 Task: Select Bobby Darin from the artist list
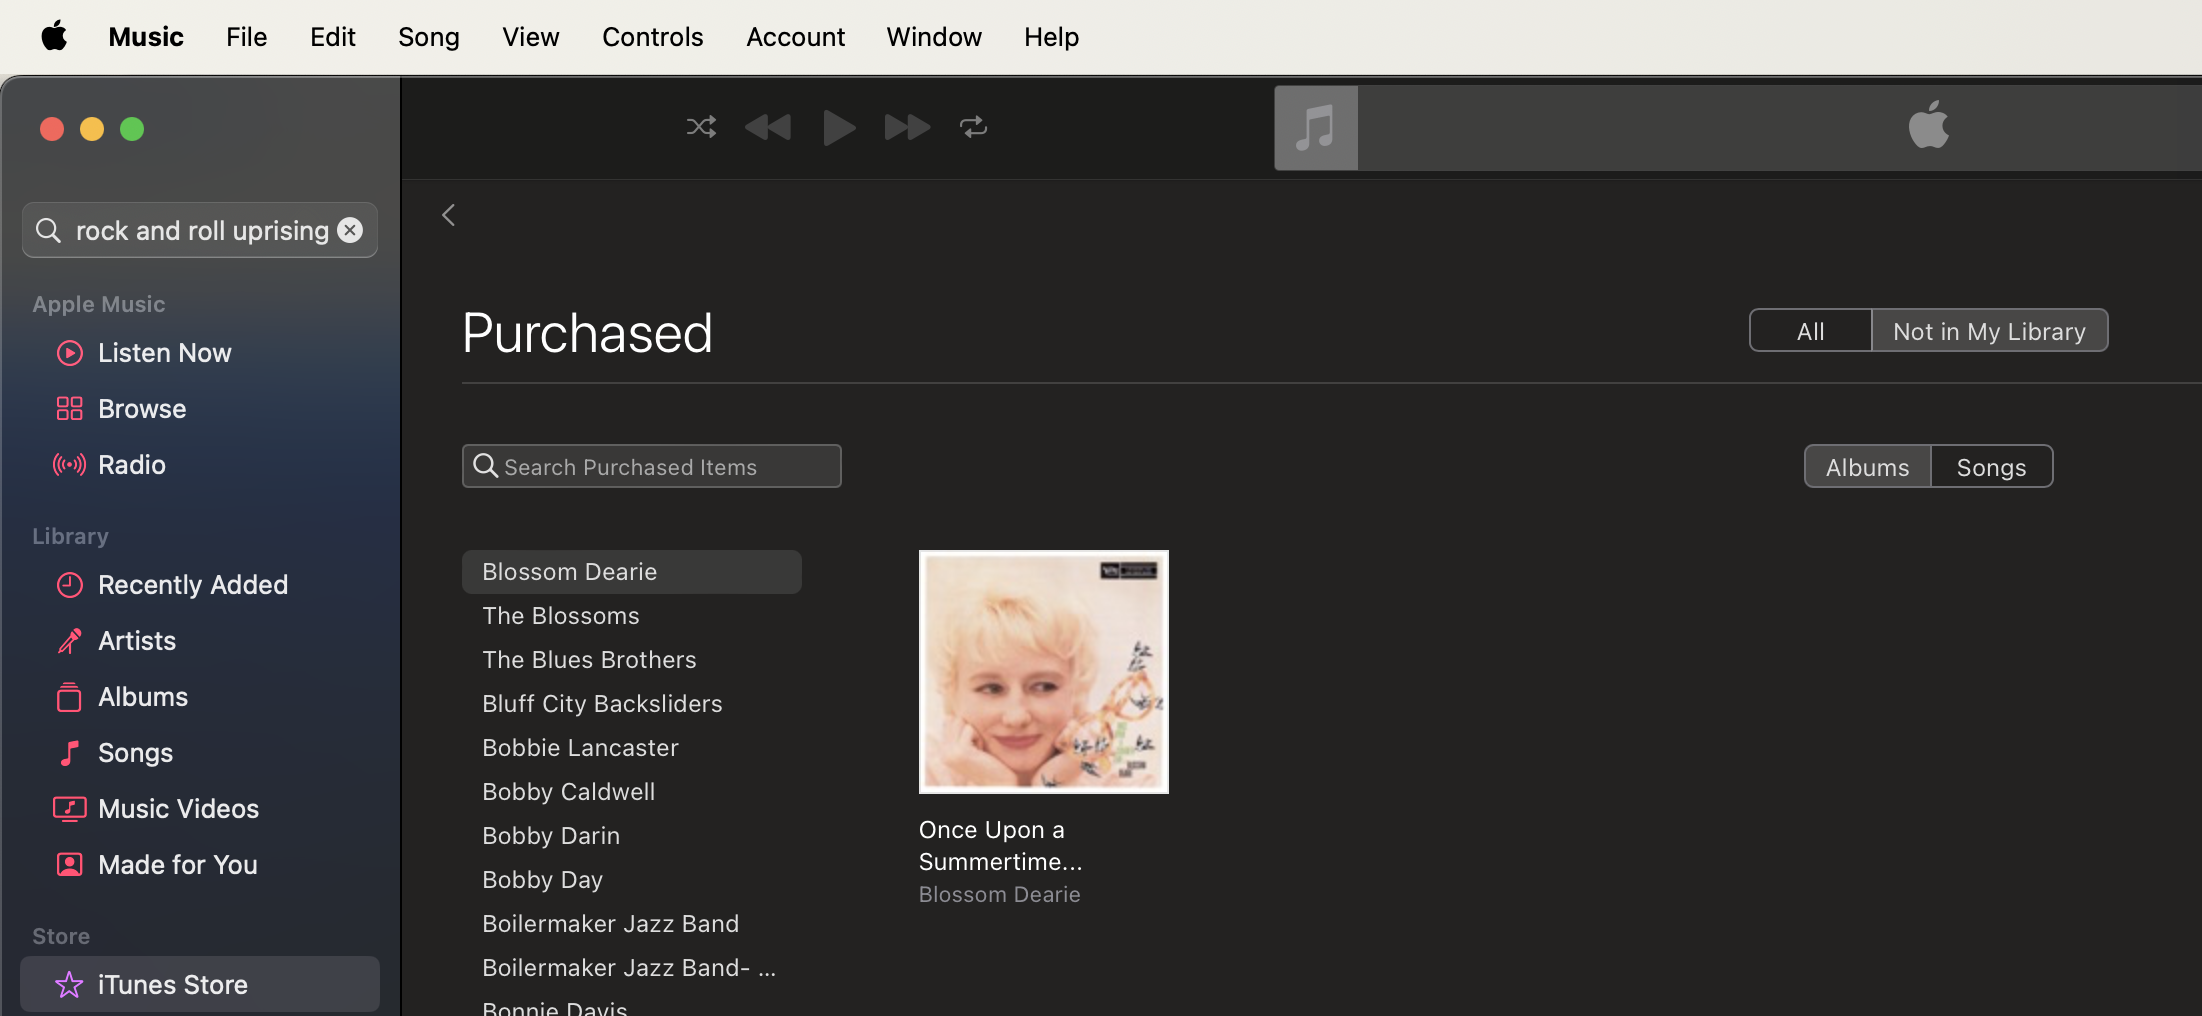551,836
